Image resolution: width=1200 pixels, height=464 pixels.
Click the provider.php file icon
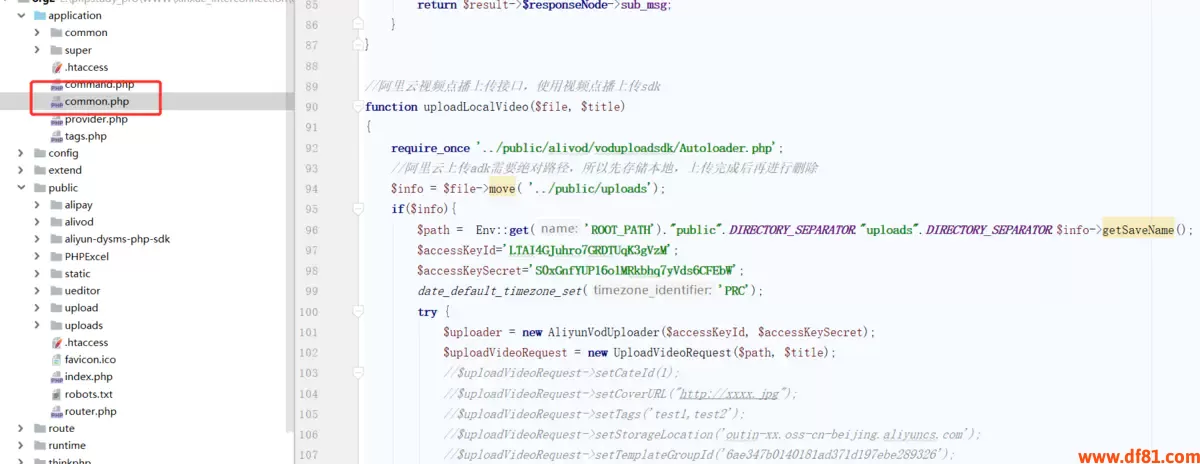(56, 119)
